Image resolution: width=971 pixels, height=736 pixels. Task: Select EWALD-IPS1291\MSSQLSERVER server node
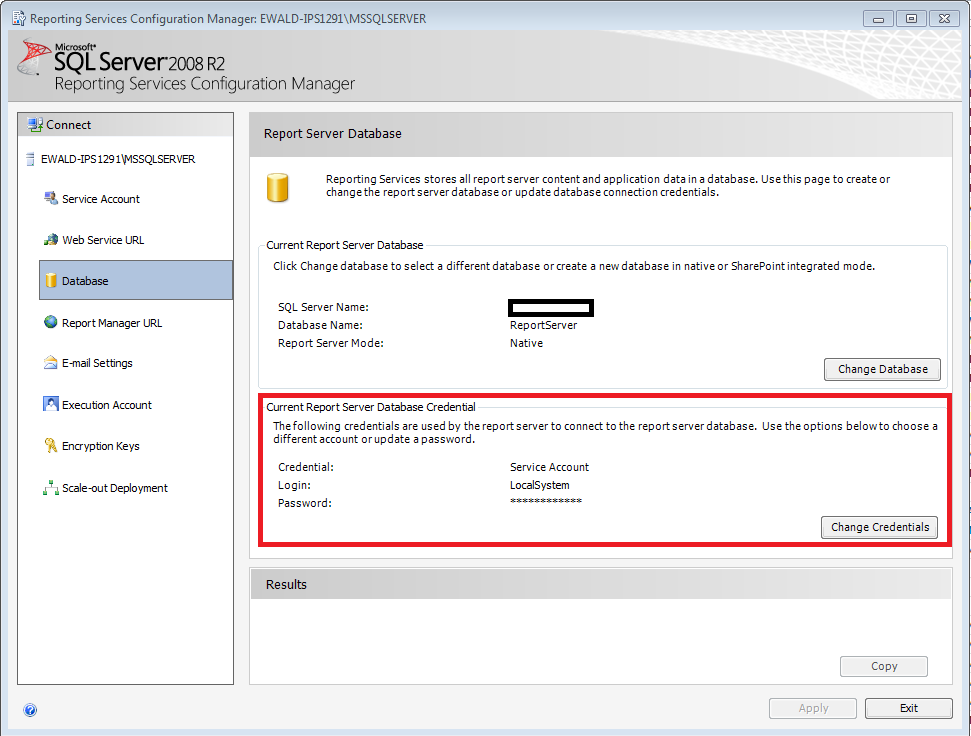[118, 159]
